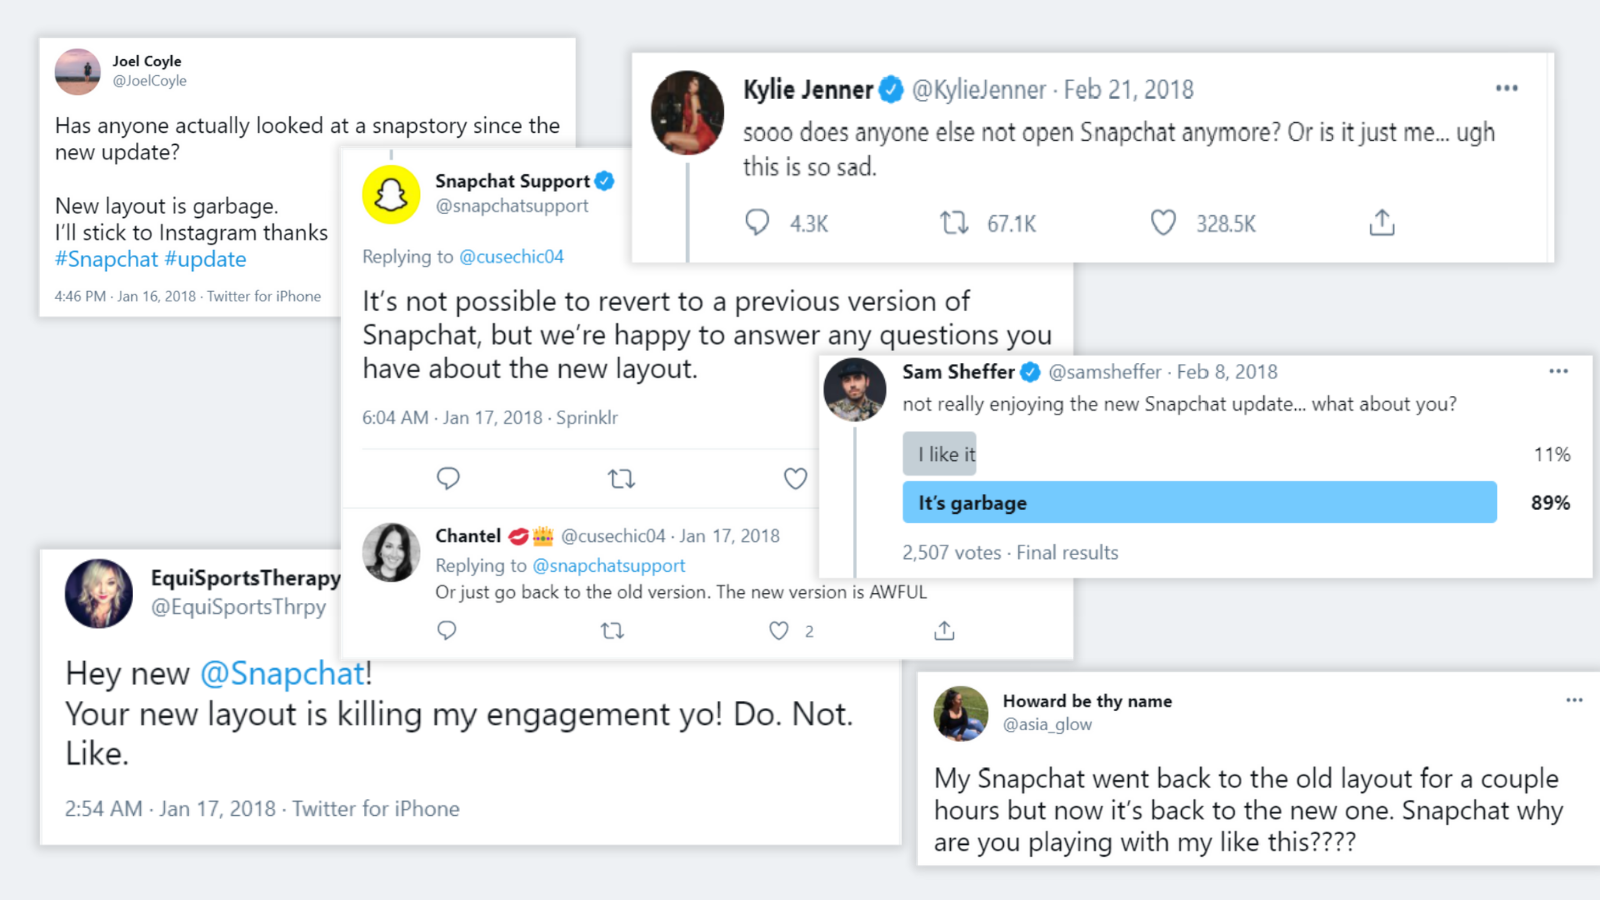The height and width of the screenshot is (900, 1600).
Task: Share Chantel's reply using share icon
Action: tap(944, 631)
